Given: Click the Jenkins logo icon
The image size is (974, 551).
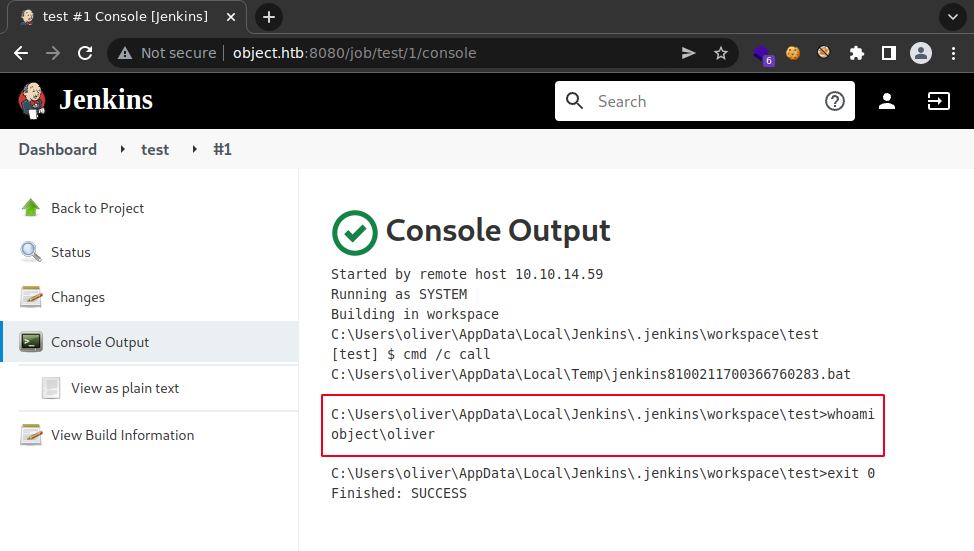Looking at the screenshot, I should (32, 100).
